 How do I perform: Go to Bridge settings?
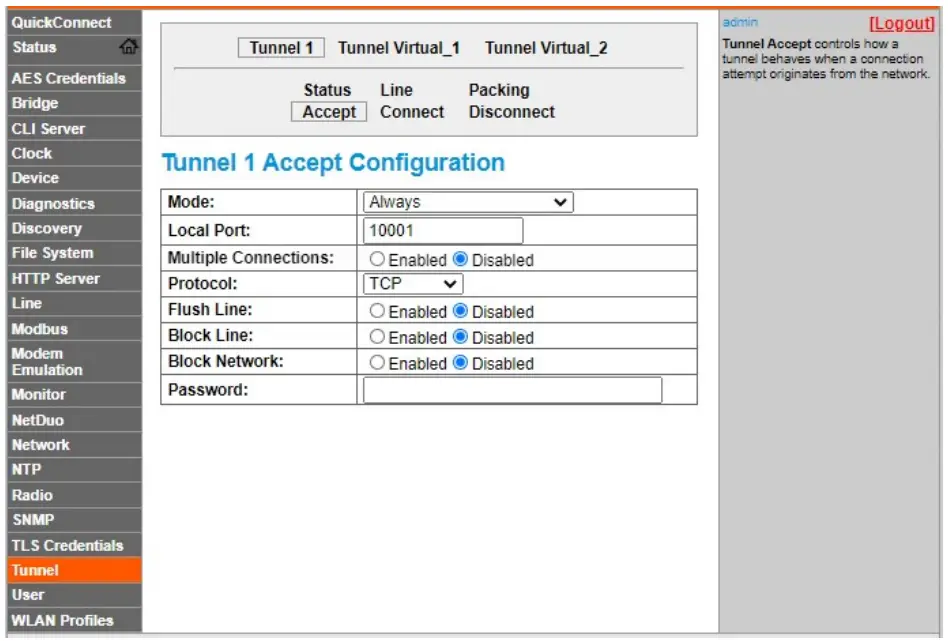(x=74, y=103)
